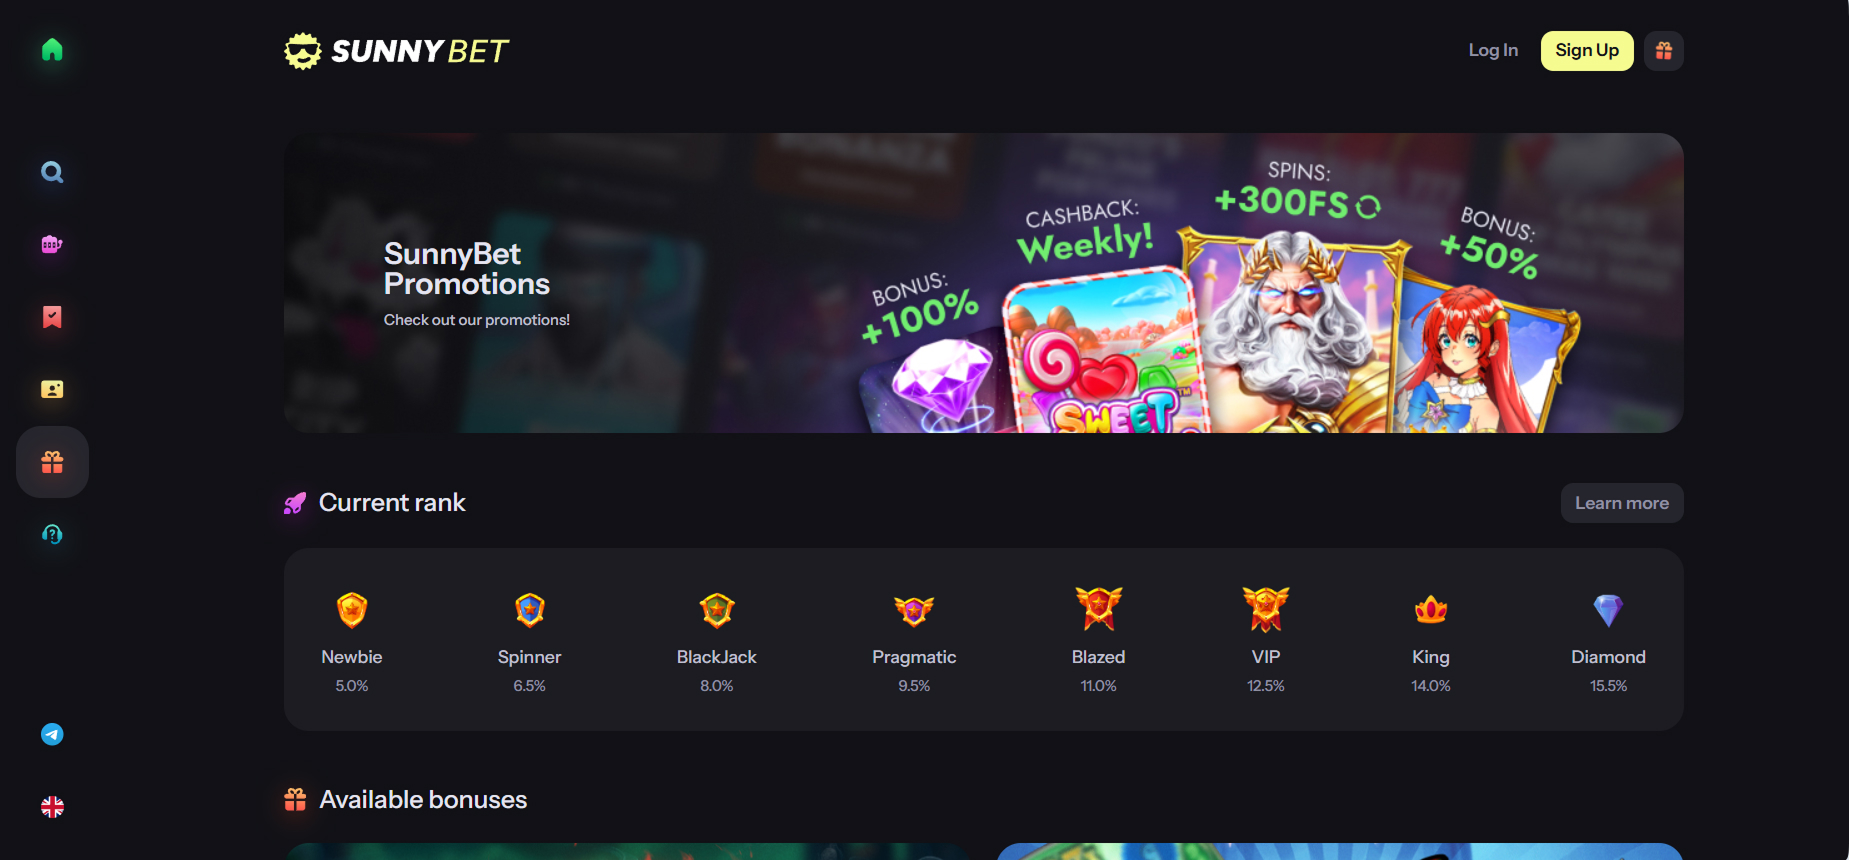Click the yellow Sign Up button
The image size is (1849, 860).
[1587, 51]
